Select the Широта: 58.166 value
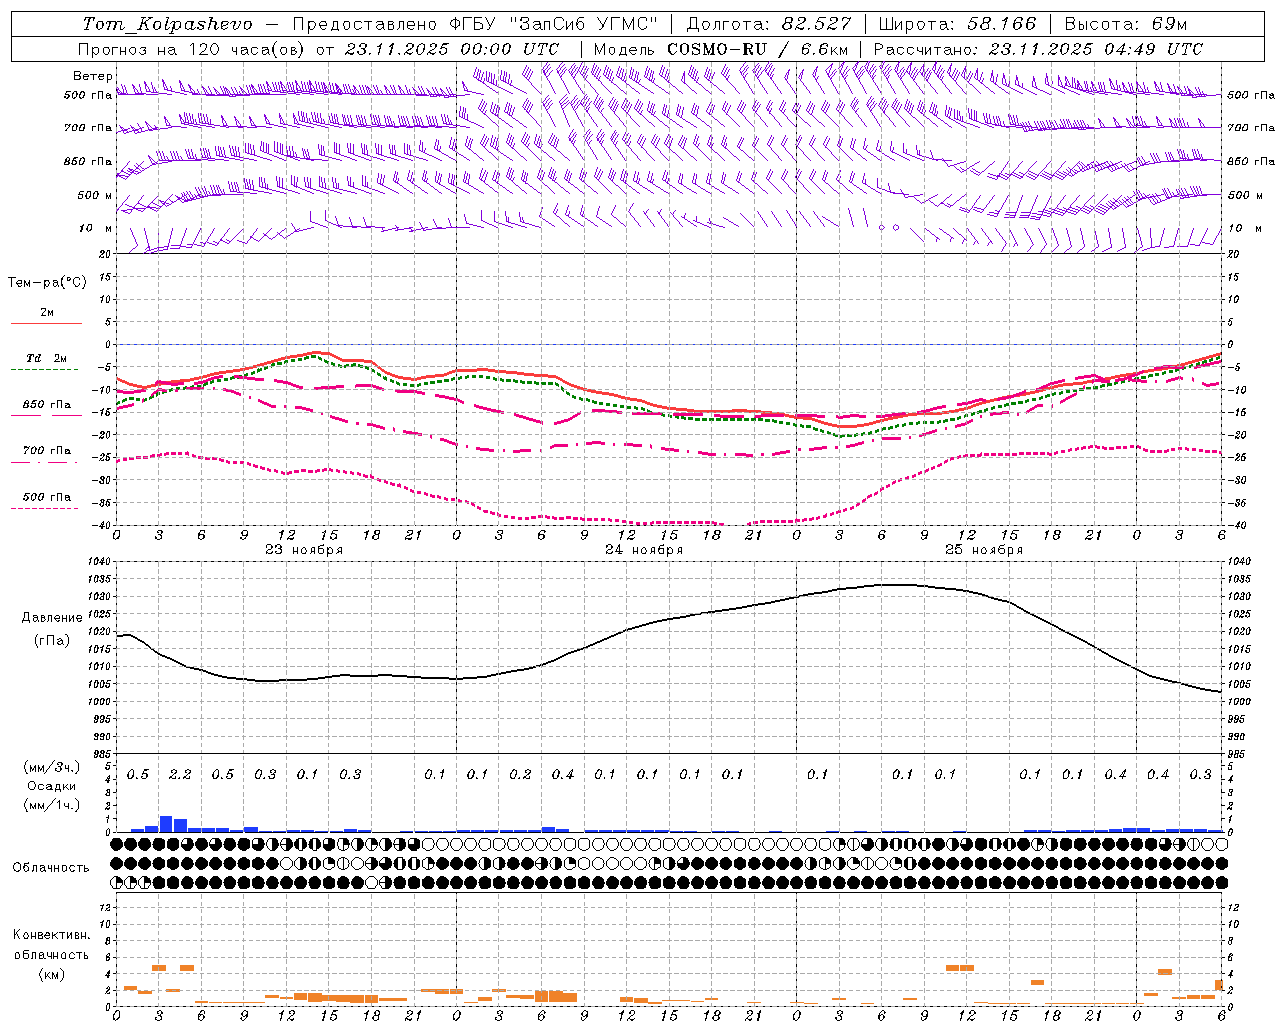The width and height of the screenshot is (1280, 1024). [x=958, y=24]
